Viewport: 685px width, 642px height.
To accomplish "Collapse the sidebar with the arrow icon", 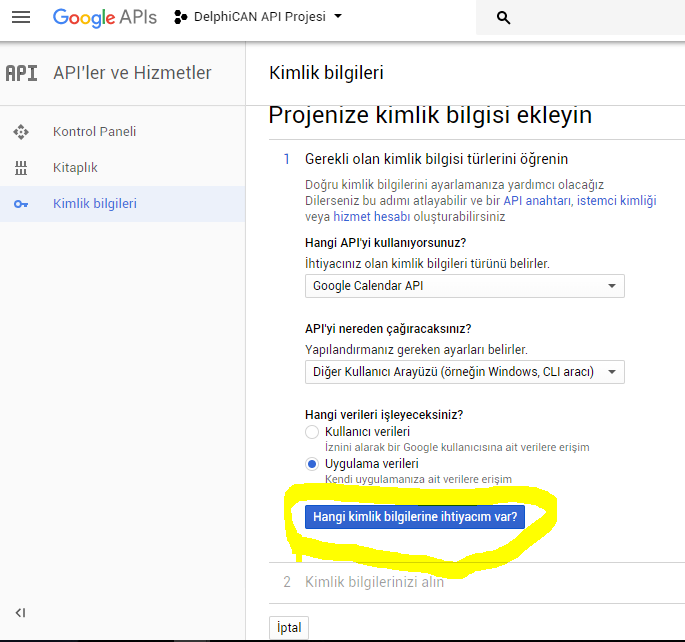I will click(20, 613).
